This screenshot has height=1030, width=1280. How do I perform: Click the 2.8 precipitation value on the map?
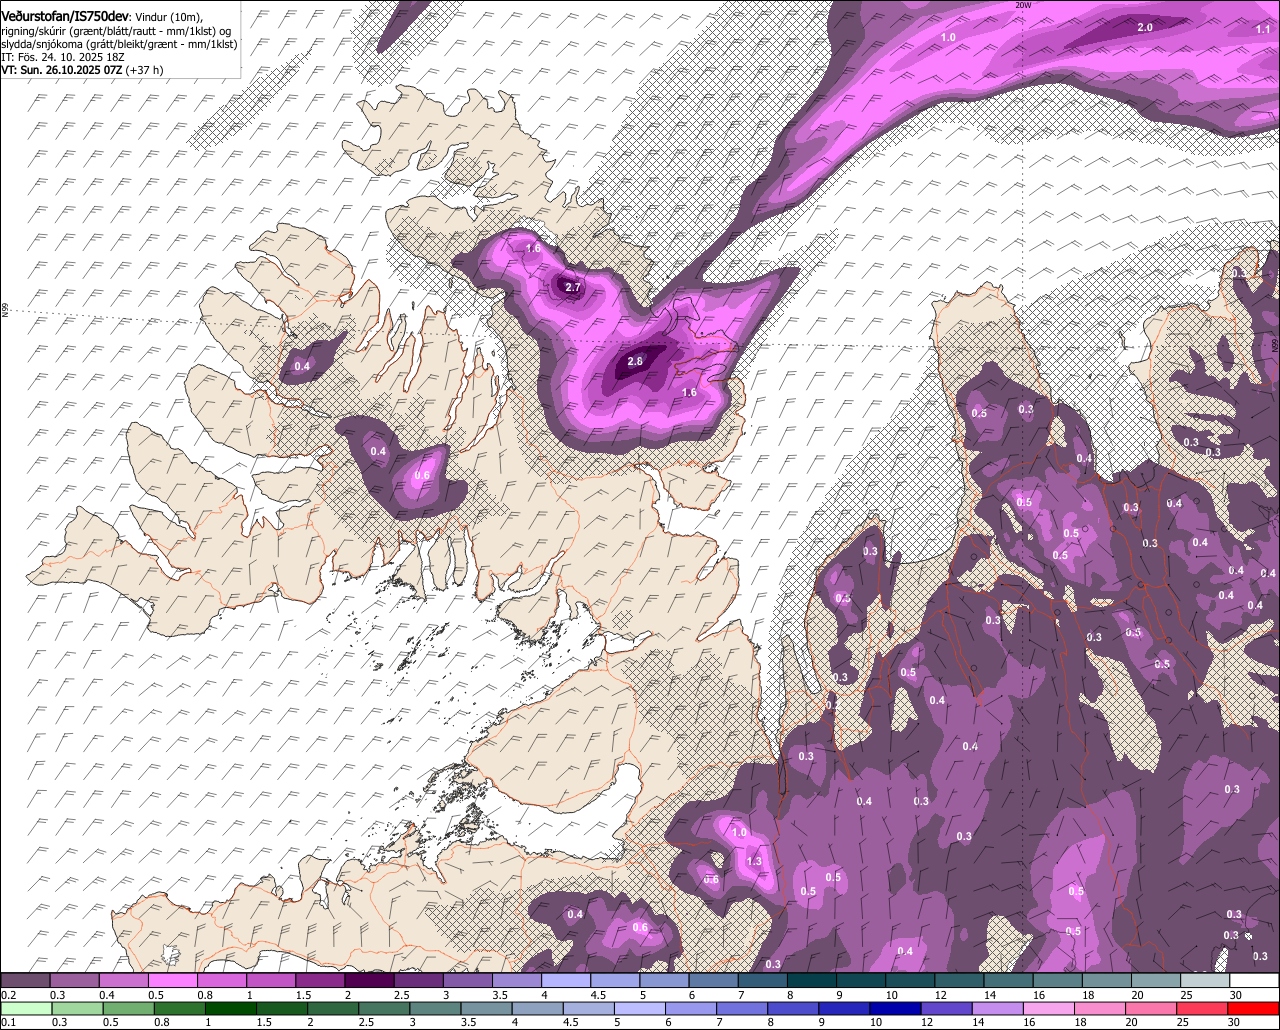[635, 361]
